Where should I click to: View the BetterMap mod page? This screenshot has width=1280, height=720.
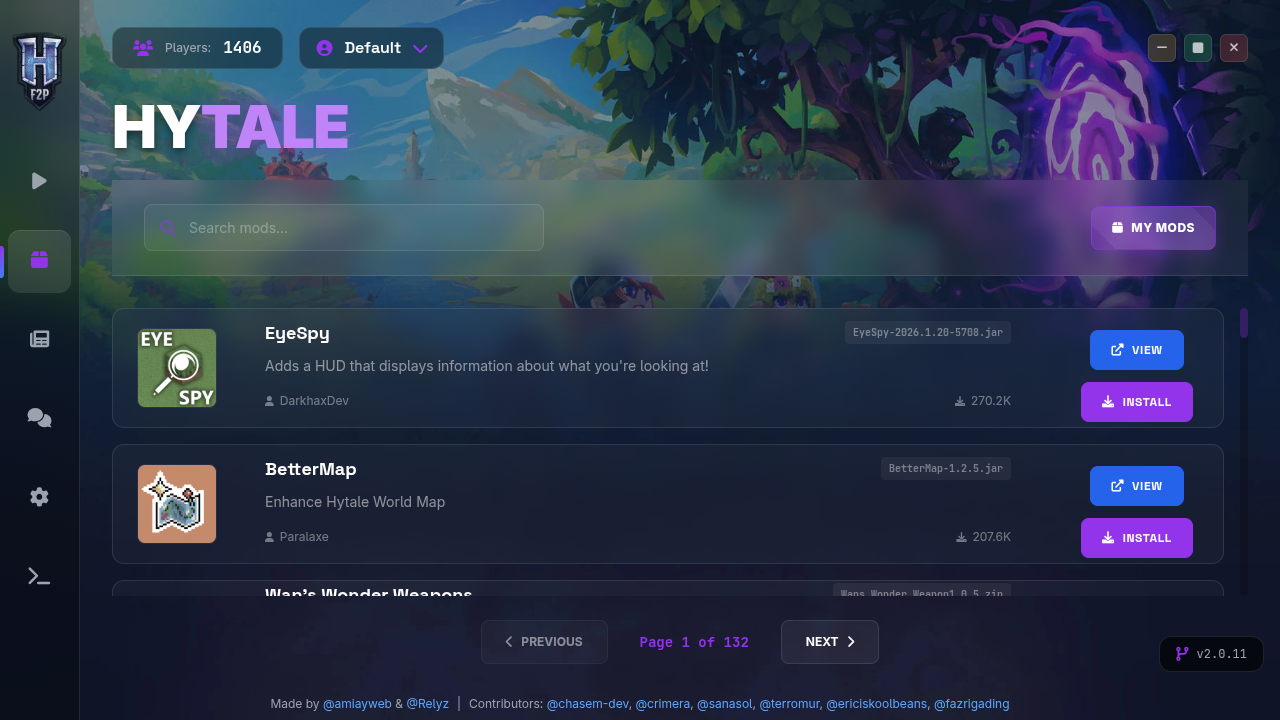[x=1137, y=486]
